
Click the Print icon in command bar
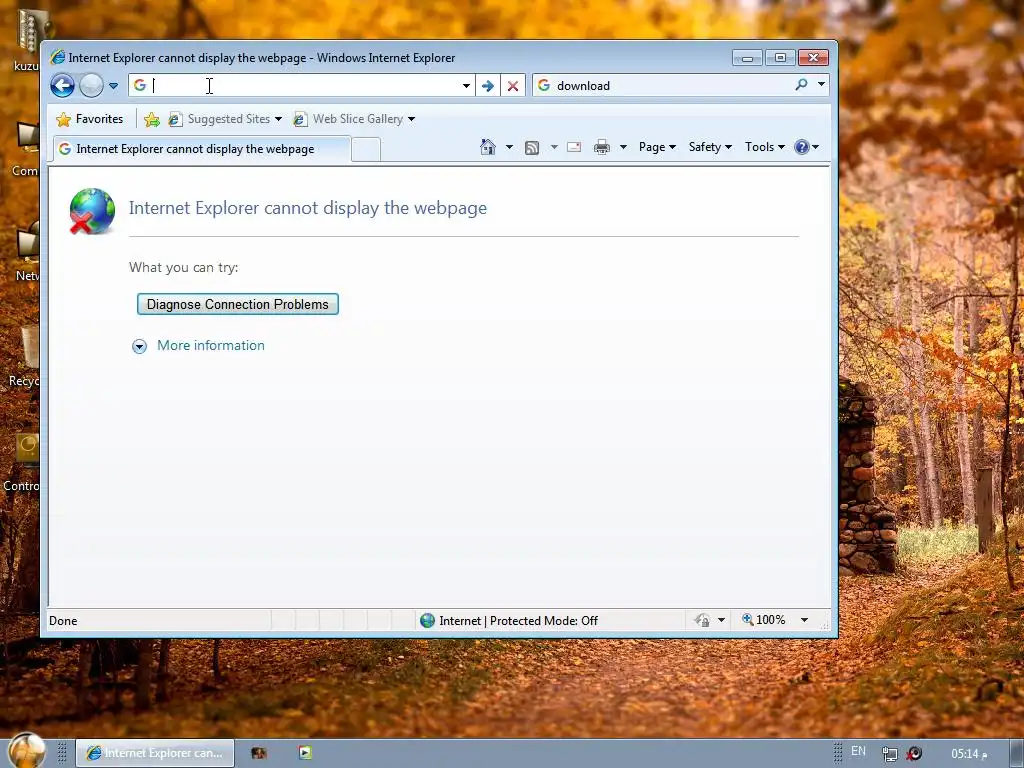point(601,147)
